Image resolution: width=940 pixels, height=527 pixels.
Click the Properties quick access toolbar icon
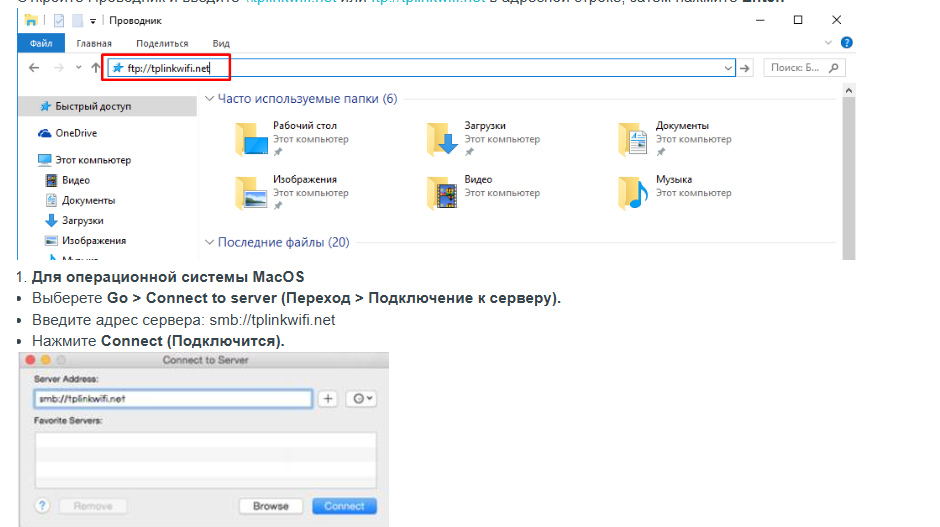[x=59, y=20]
